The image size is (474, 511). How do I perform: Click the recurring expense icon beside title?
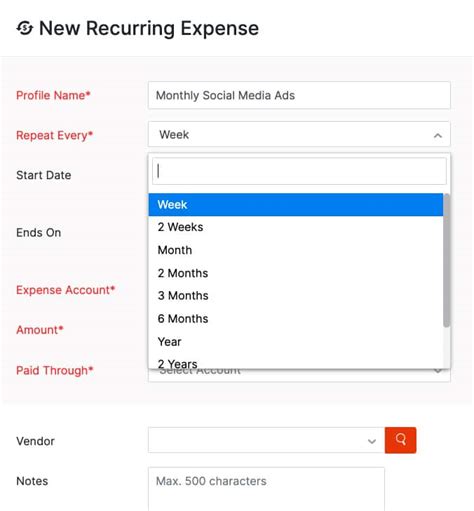(x=25, y=28)
